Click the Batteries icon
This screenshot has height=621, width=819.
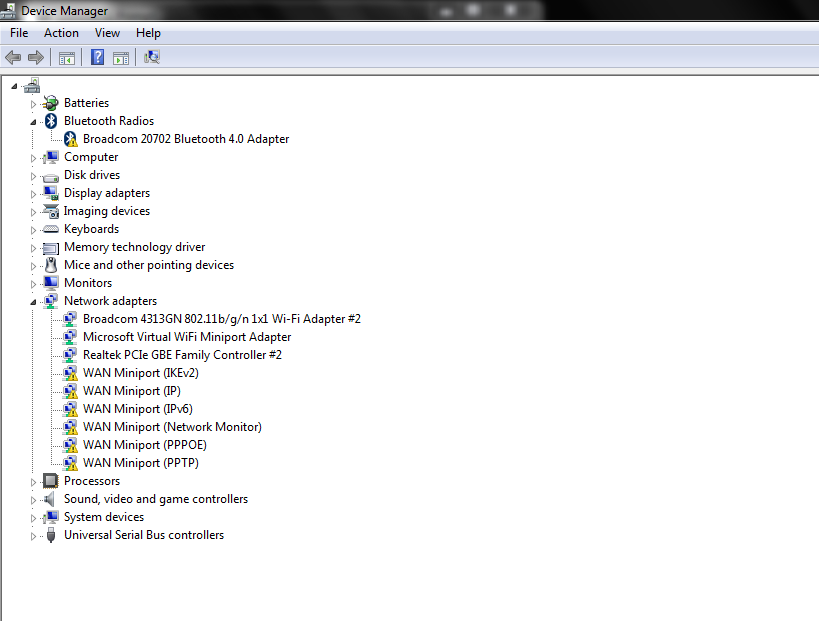point(51,103)
